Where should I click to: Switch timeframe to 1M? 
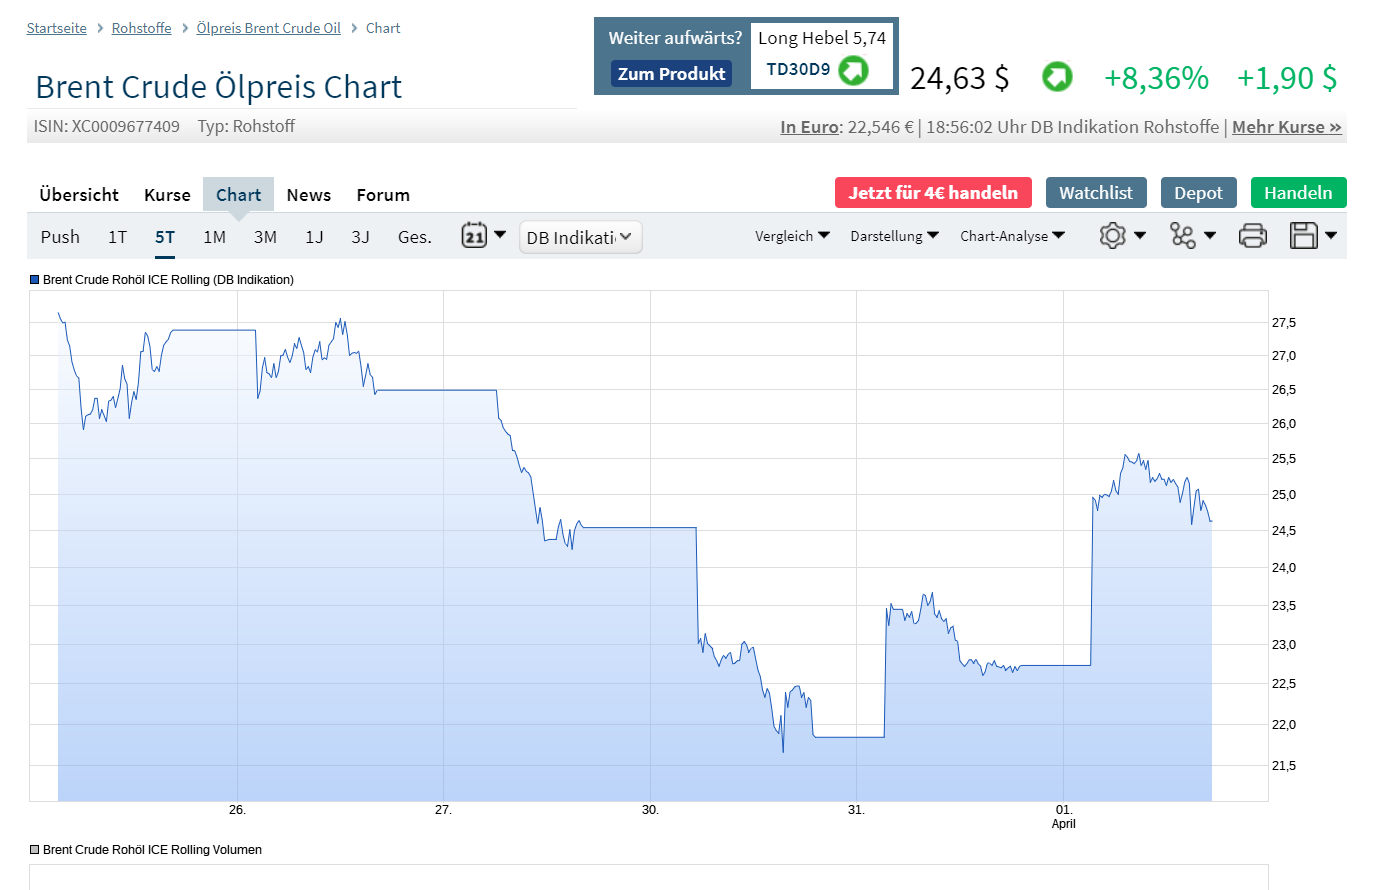click(x=214, y=237)
